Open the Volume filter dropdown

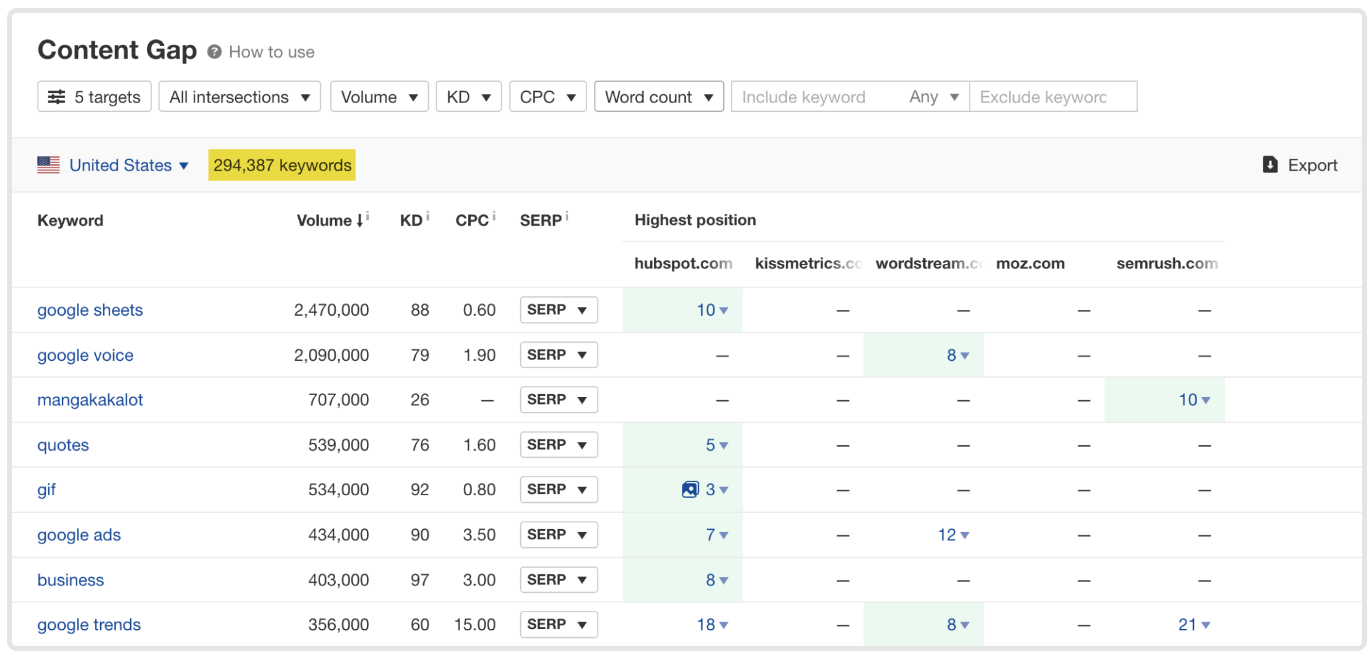click(379, 97)
